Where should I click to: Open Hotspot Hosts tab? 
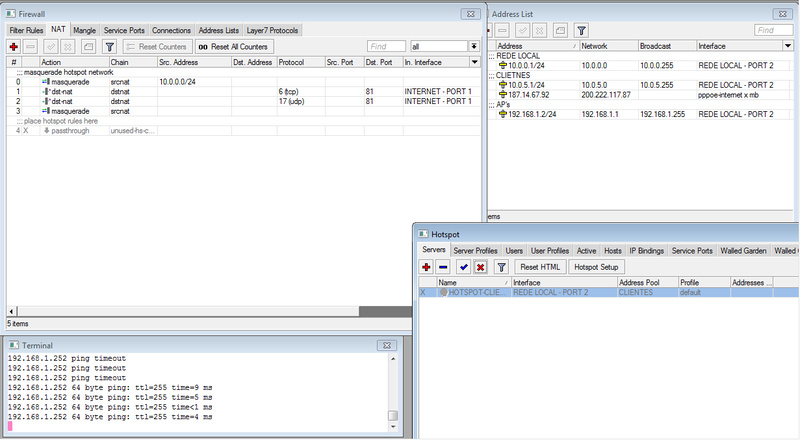613,251
